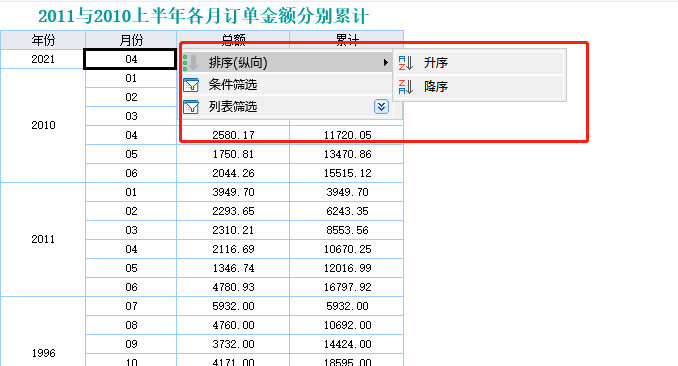Select the 14424.00 cumulative cell
This screenshot has height=366, width=678.
tap(347, 344)
